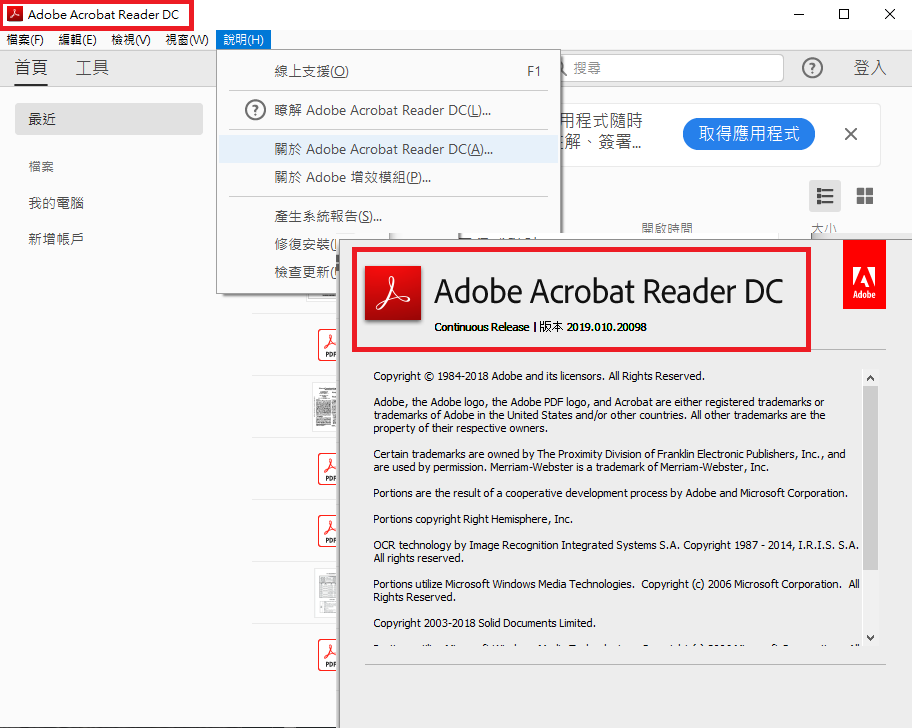
Task: Click the question mark icon beside 瞭解 Adobe Acrobat Reader DC
Action: 255,110
